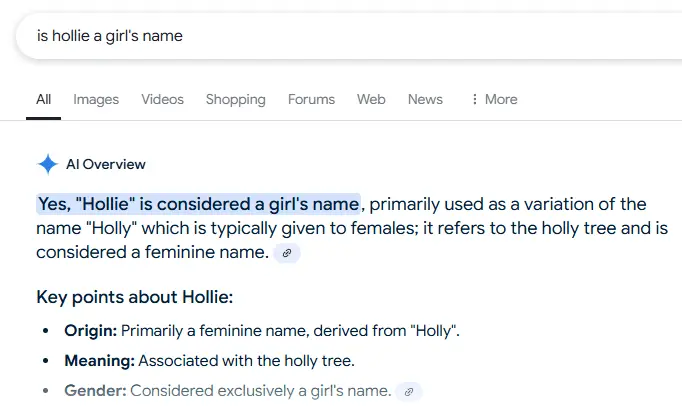
Task: Switch to the Images tab
Action: [x=96, y=99]
